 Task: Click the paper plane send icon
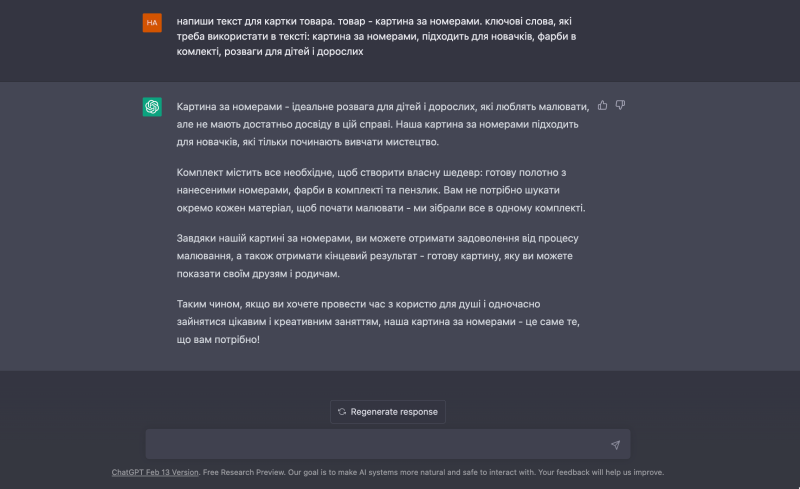pyautogui.click(x=615, y=445)
